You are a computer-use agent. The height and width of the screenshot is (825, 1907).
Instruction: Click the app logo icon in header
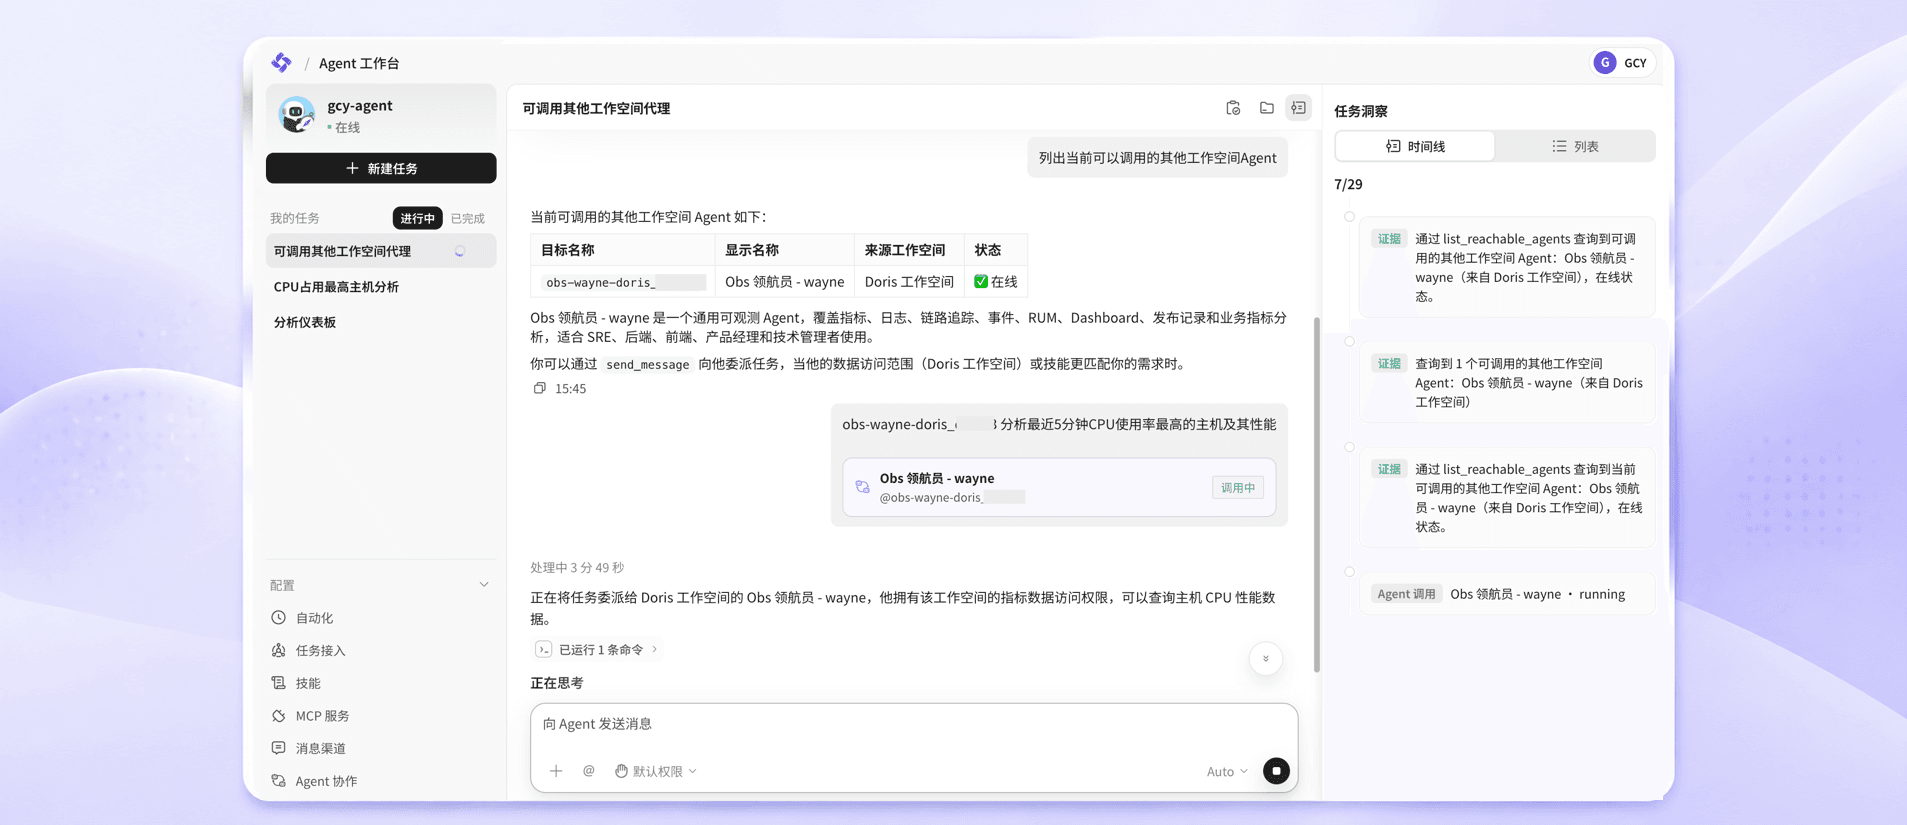282,62
